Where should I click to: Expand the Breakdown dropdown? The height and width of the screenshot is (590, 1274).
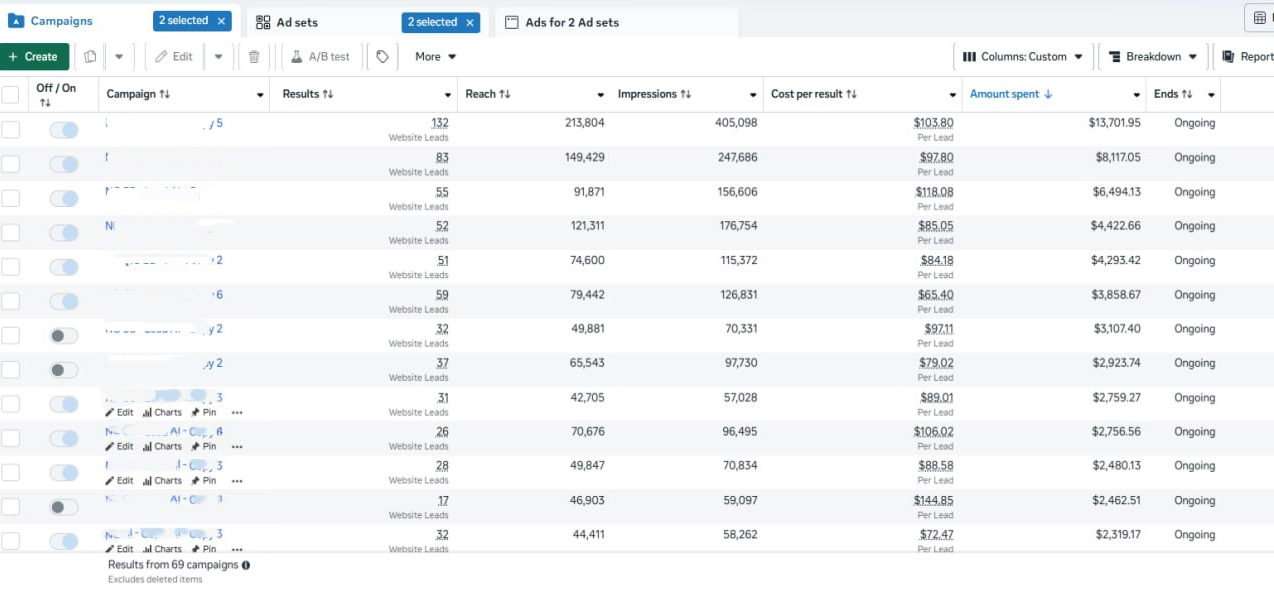click(x=1153, y=57)
